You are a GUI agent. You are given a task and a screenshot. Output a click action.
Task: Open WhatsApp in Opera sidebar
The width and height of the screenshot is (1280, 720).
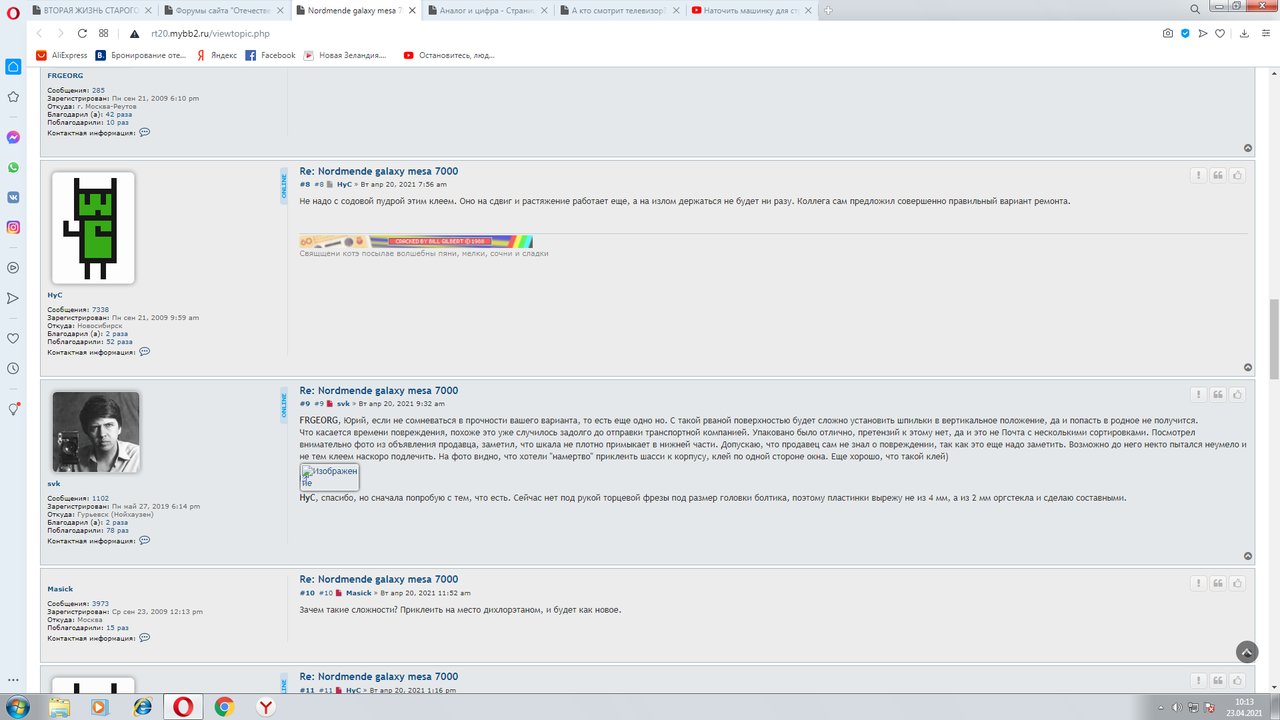click(13, 167)
